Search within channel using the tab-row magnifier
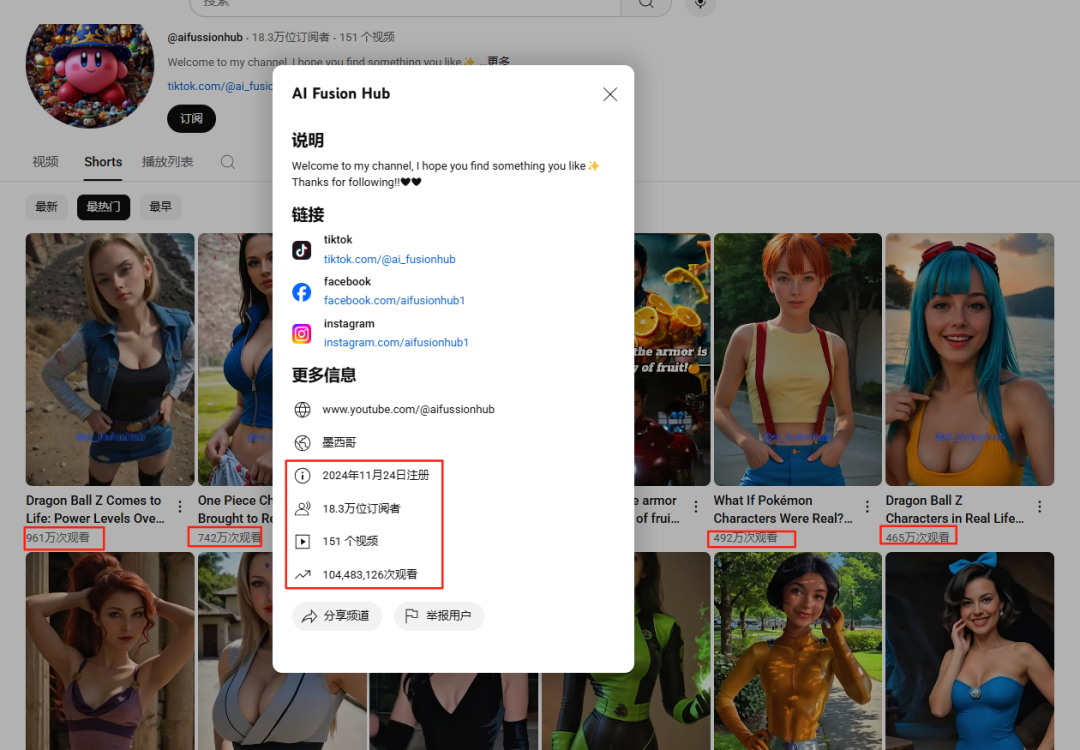The width and height of the screenshot is (1080, 750). 228,162
